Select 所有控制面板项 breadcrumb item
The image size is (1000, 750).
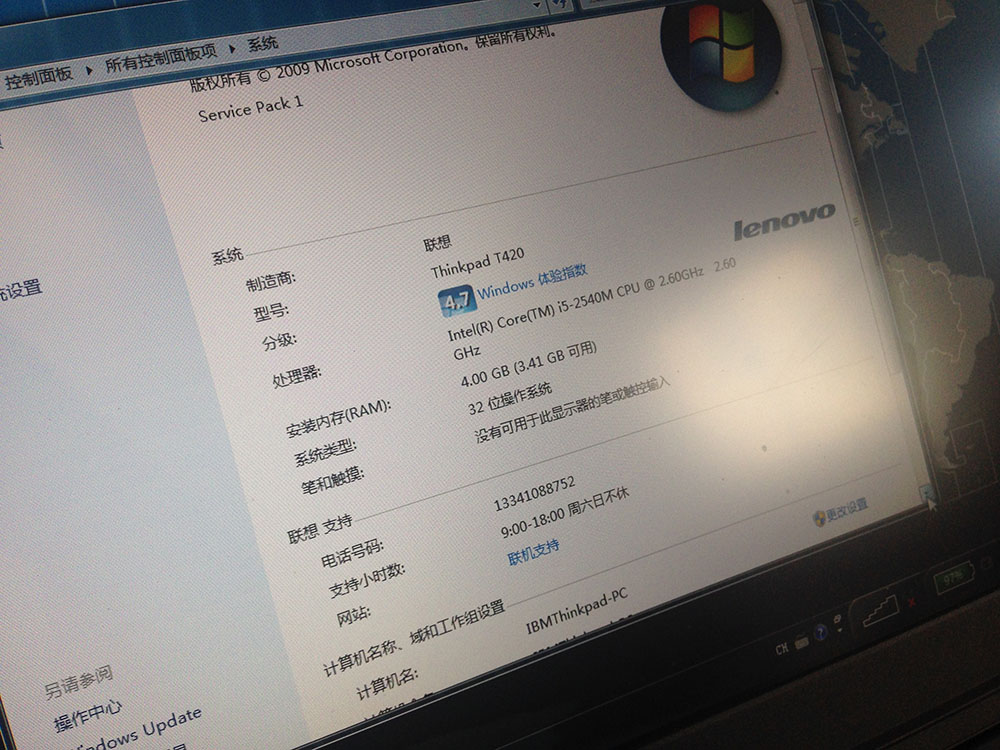tap(160, 61)
